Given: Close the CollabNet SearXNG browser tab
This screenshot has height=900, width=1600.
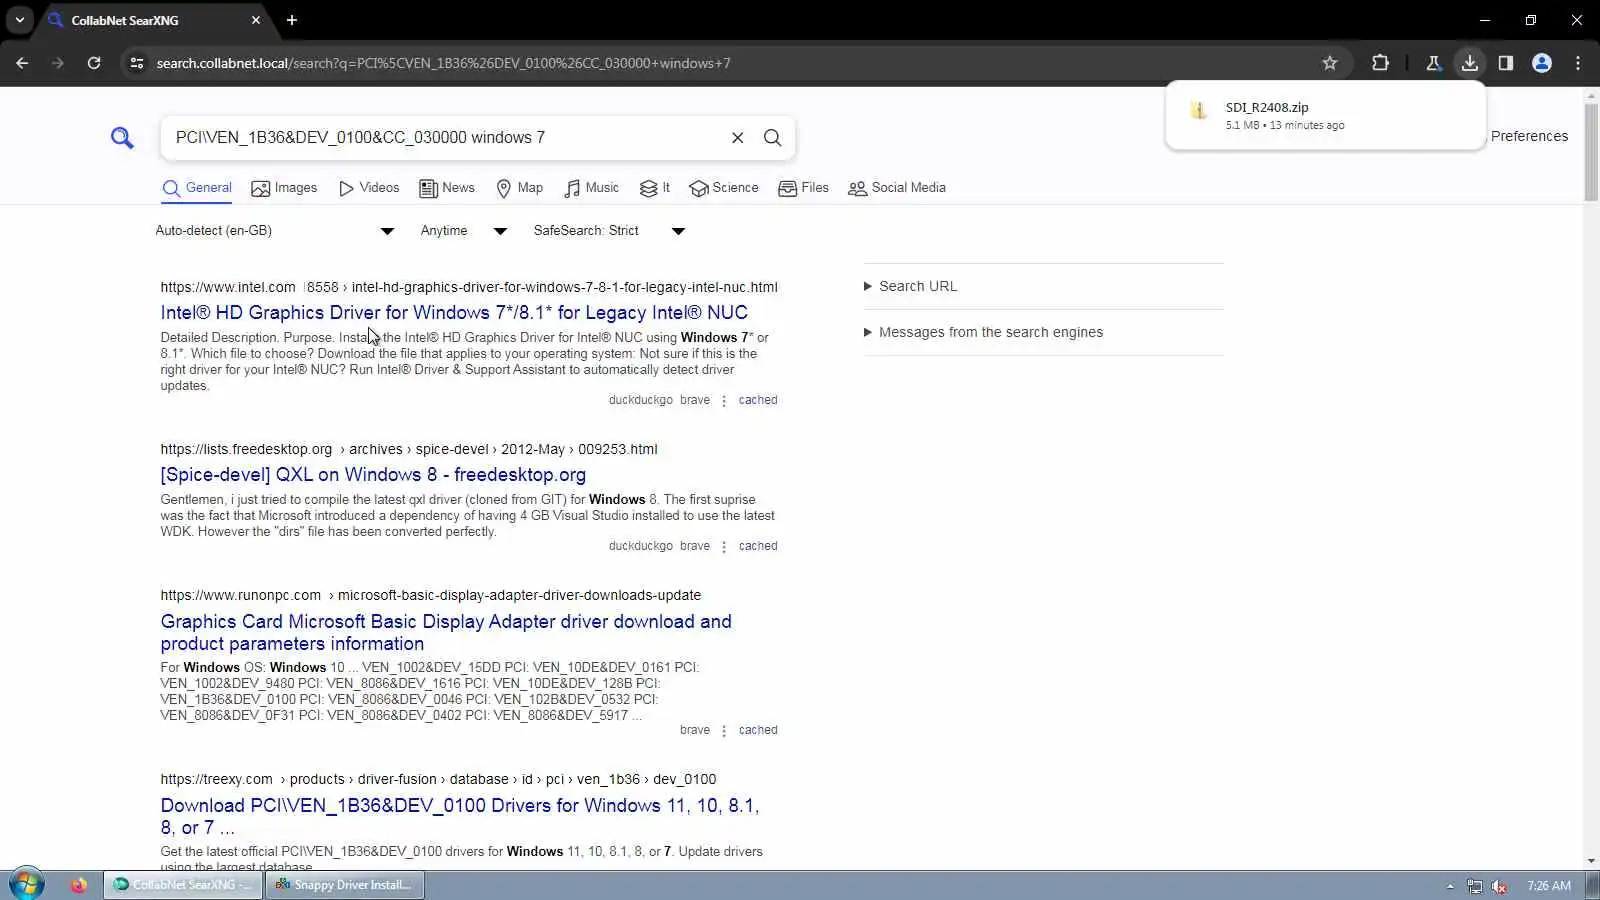Looking at the screenshot, I should [x=256, y=20].
